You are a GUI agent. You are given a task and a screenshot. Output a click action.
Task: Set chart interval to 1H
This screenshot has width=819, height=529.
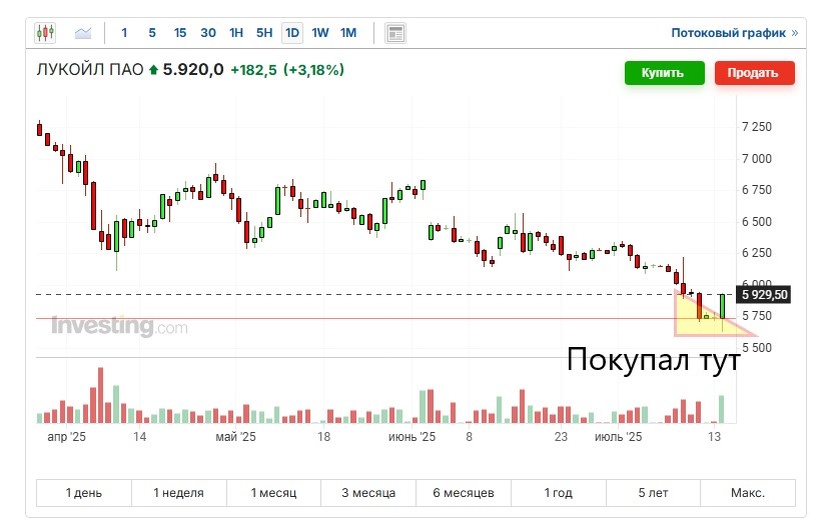click(236, 33)
